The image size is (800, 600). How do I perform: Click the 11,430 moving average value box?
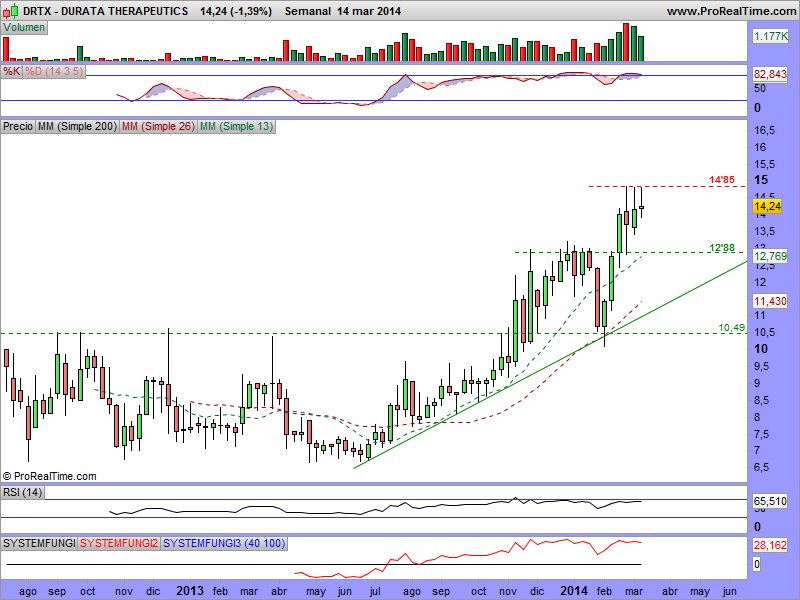(770, 301)
